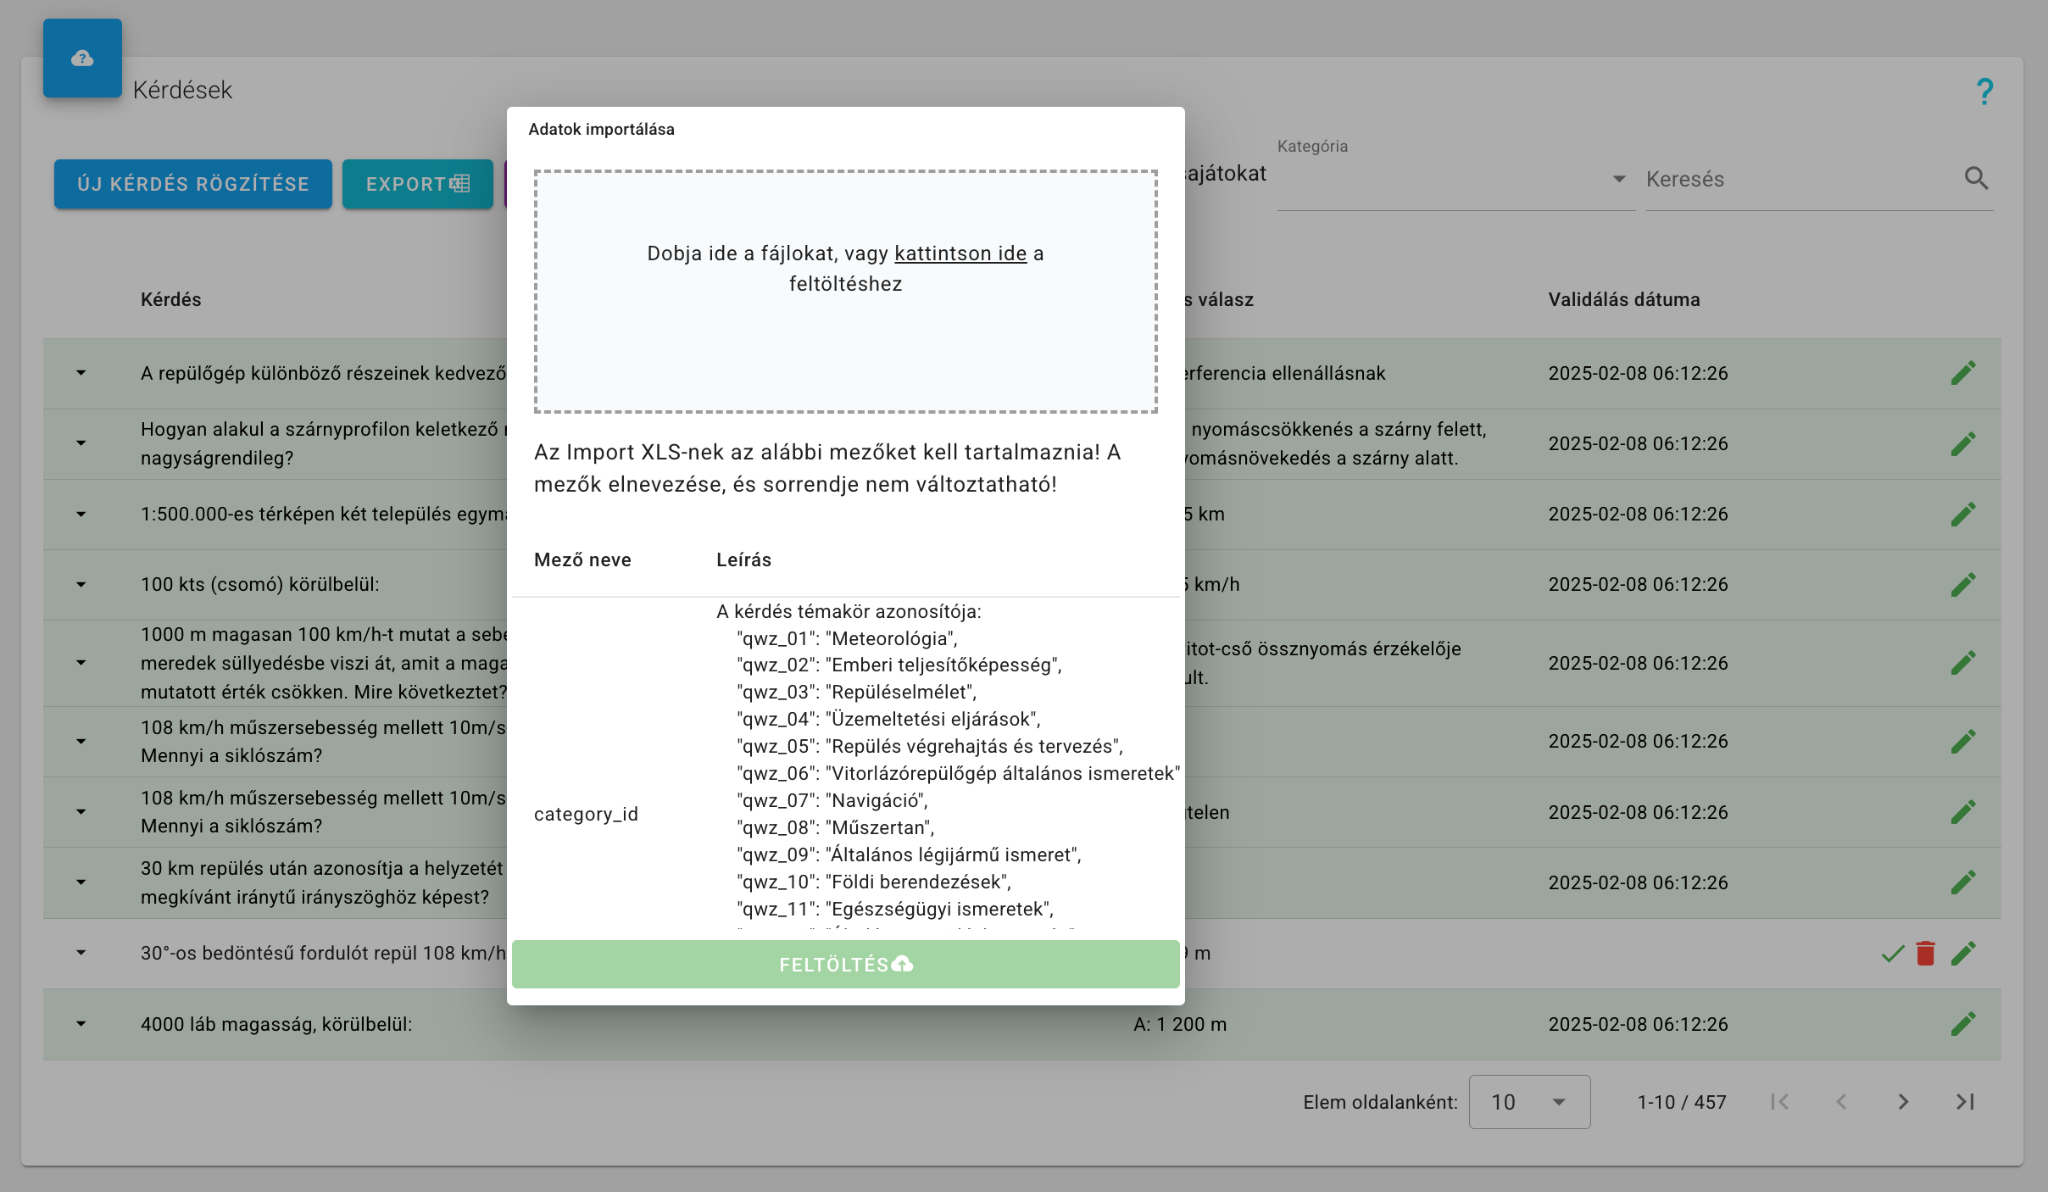Click the search magnifier icon
The height and width of the screenshot is (1192, 2048).
pyautogui.click(x=1976, y=179)
